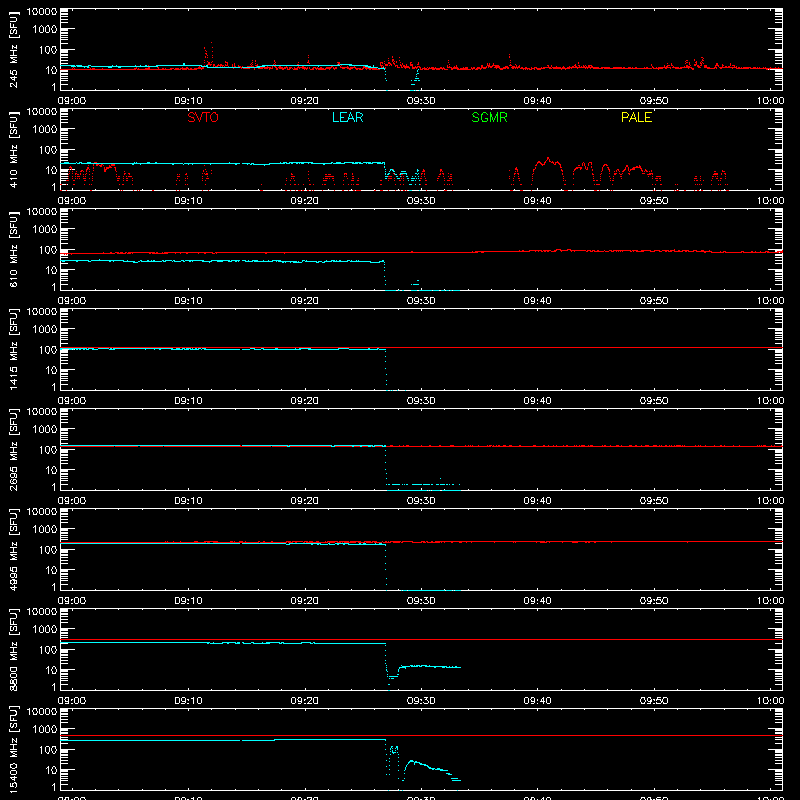Click the 09:50 tick under the 610 MHz panel
The width and height of the screenshot is (800, 800).
654,301
